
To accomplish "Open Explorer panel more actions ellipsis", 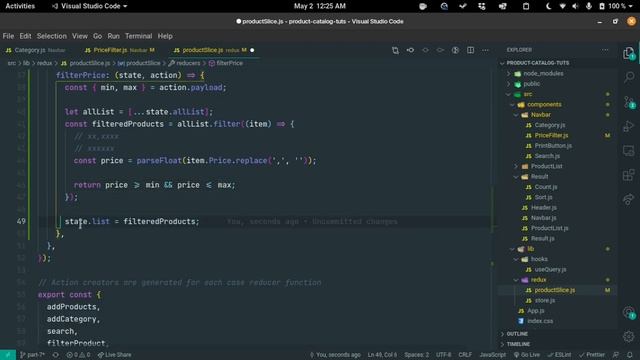I will pos(605,50).
